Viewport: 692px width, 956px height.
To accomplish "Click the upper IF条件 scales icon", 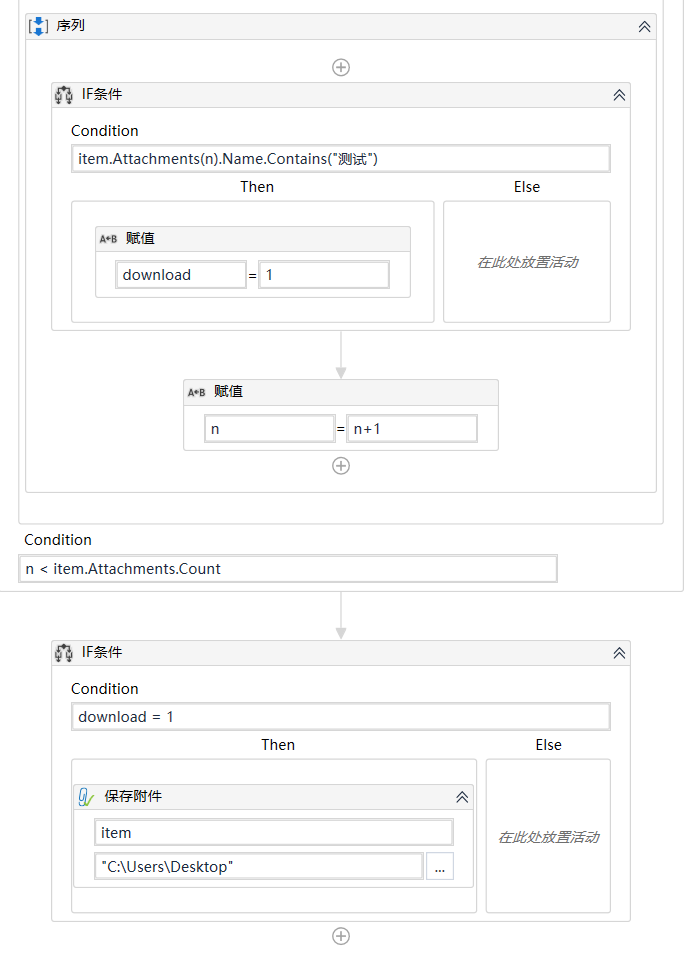I will point(63,95).
